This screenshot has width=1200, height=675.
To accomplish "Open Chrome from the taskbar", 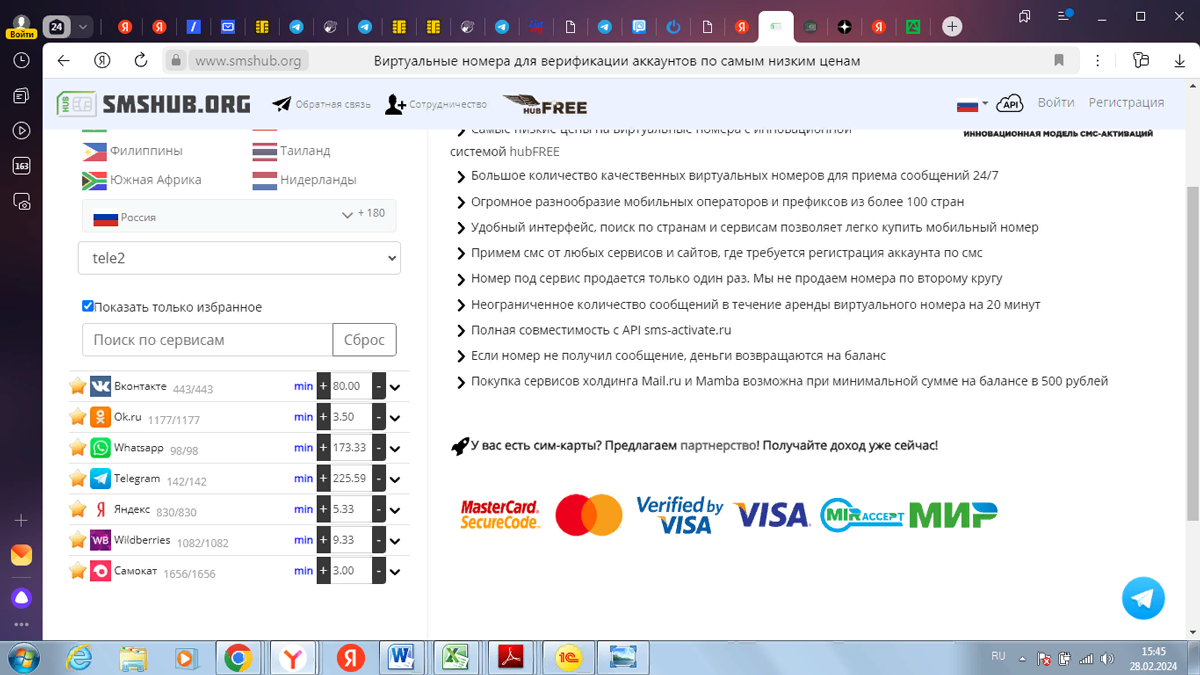I will [x=238, y=657].
